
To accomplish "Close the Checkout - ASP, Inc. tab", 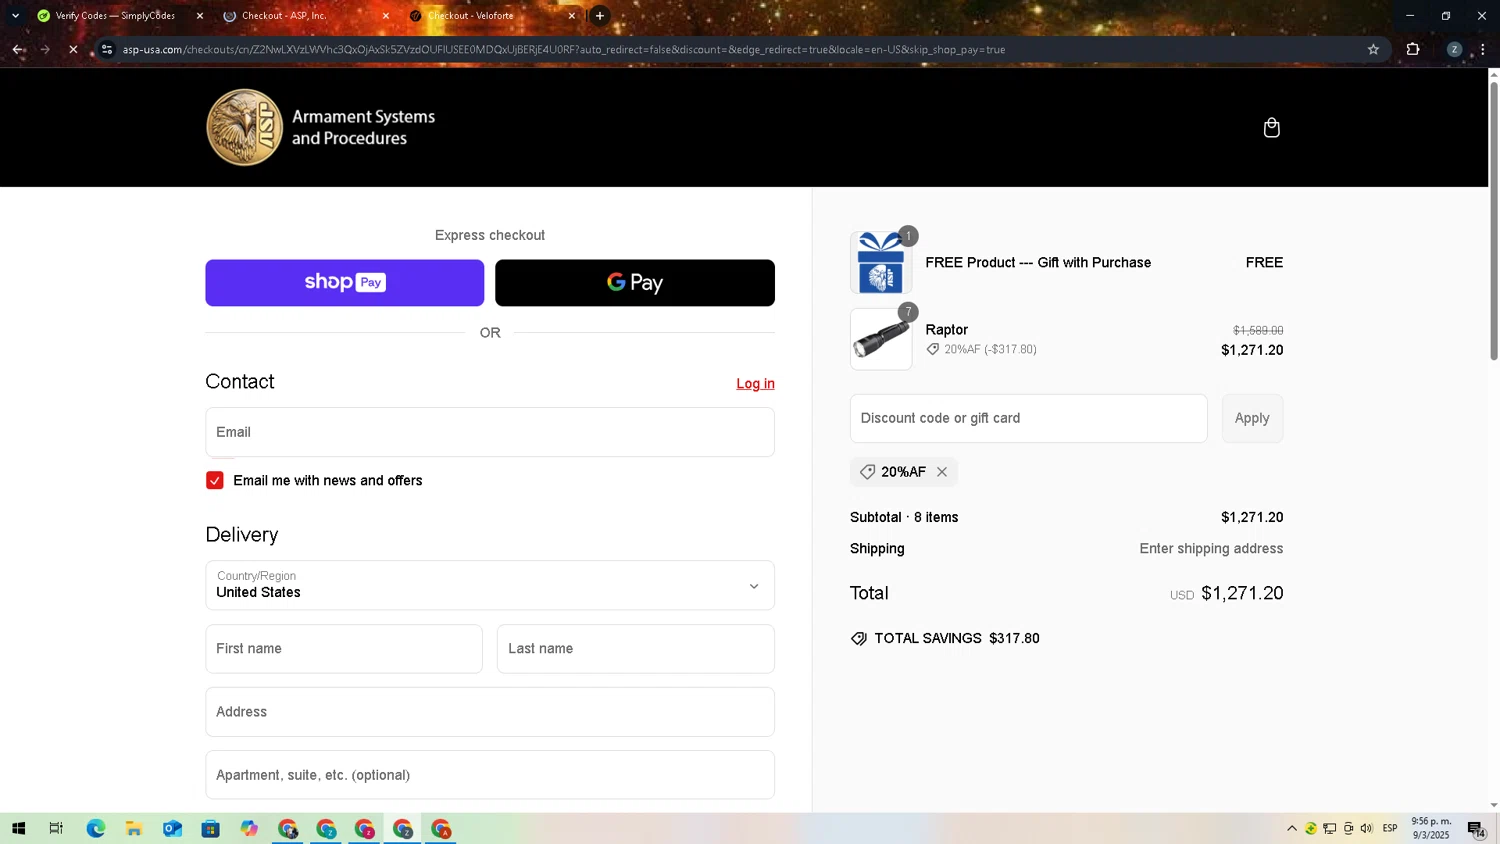I will 385,16.
